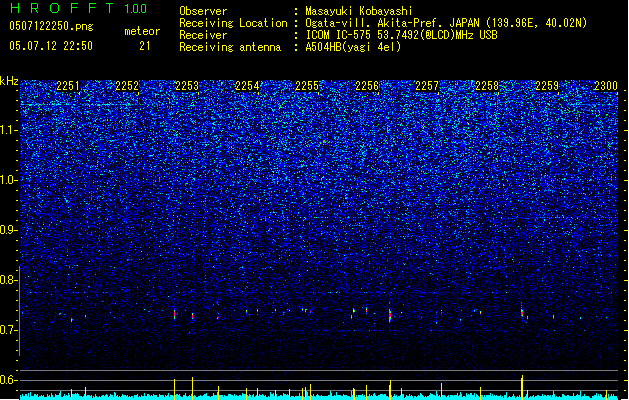Click the 2258 time marker
This screenshot has width=629, height=400.
click(x=487, y=86)
